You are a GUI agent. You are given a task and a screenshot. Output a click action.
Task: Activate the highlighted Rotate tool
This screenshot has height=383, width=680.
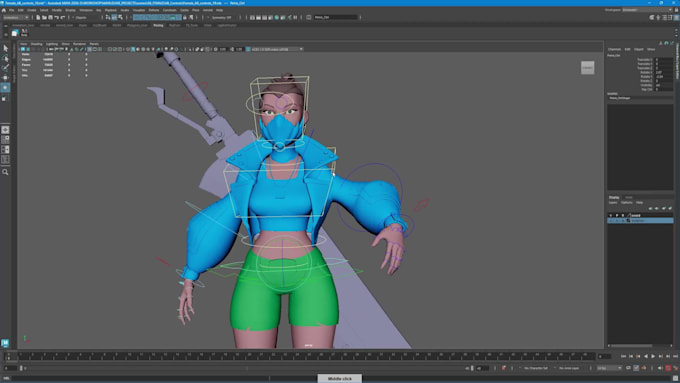(5, 88)
